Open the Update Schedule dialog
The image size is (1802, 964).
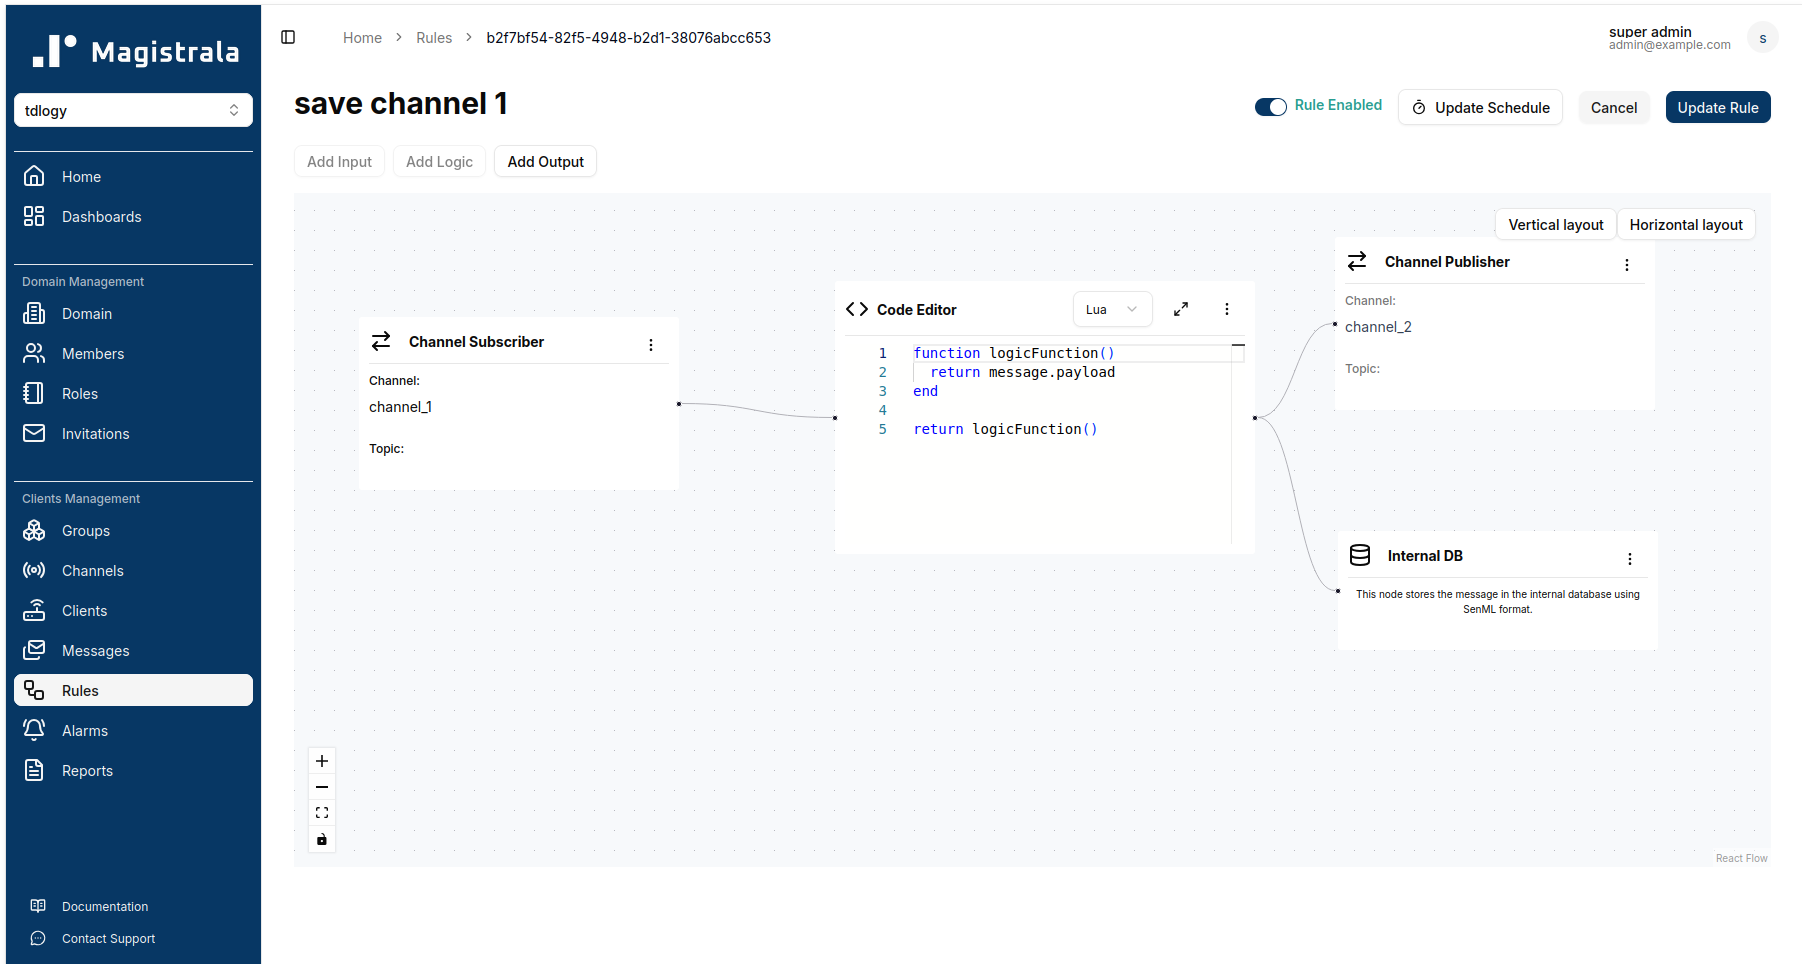point(1480,107)
